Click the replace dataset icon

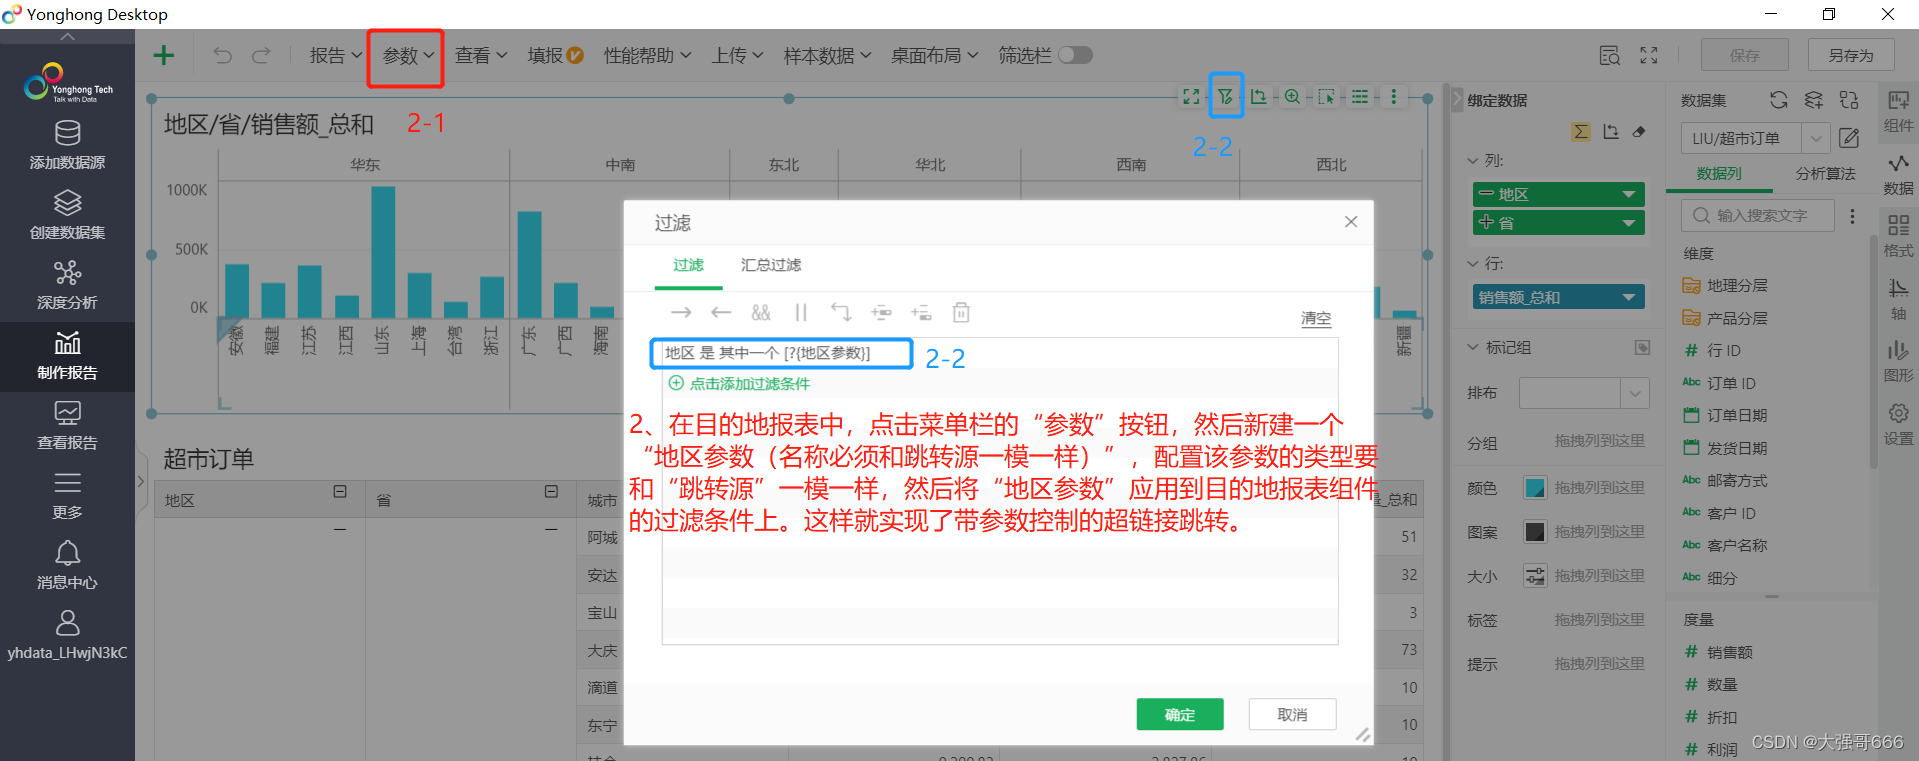click(x=1849, y=100)
